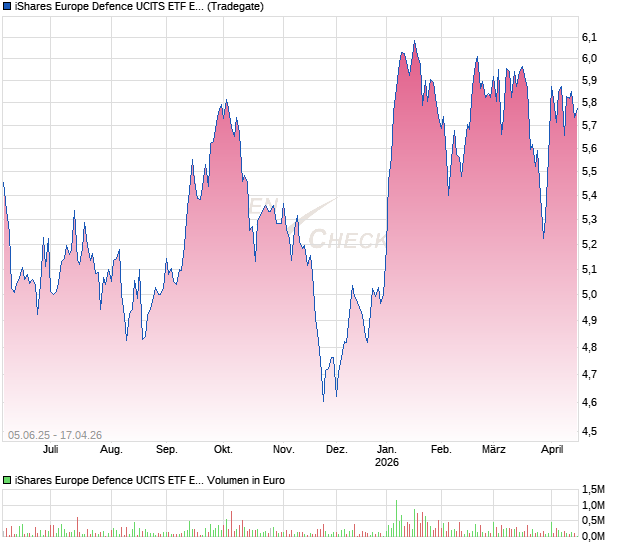
Task: Click the 5,6 price axis value
Action: (x=589, y=149)
